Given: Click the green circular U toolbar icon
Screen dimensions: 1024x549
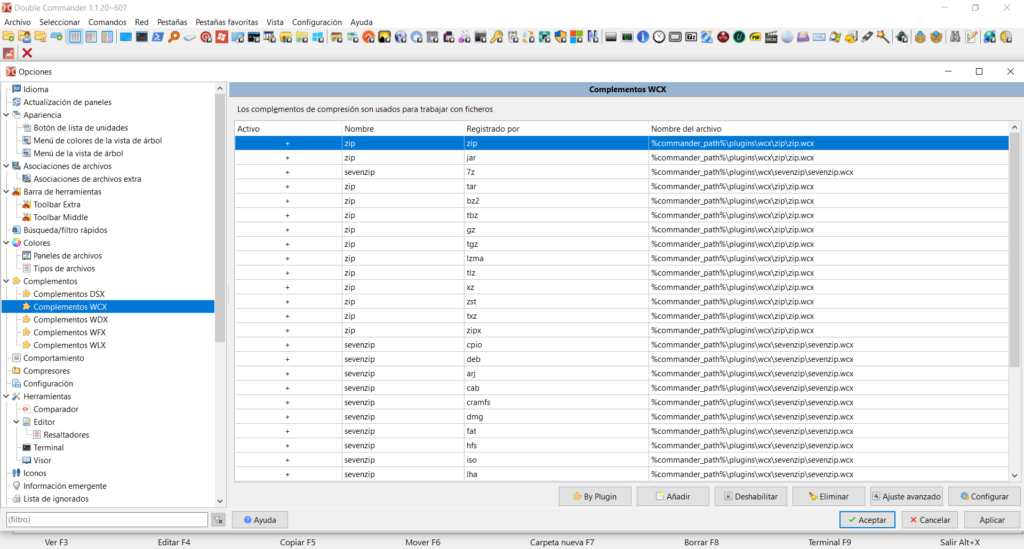Looking at the screenshot, I should [x=739, y=37].
